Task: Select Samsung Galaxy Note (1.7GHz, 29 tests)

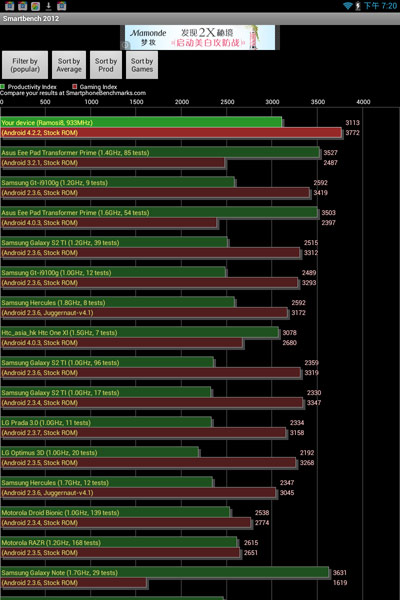Action: click(x=165, y=572)
